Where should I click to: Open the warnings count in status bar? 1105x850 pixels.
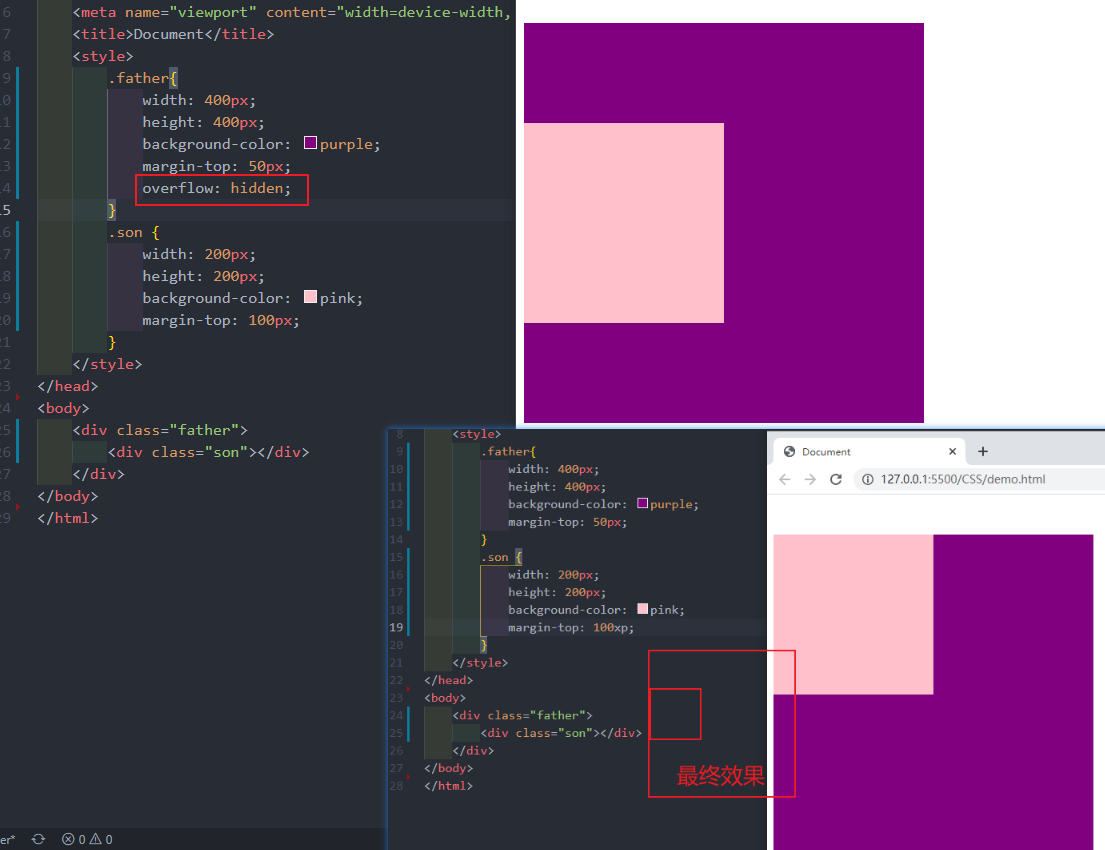pos(102,839)
